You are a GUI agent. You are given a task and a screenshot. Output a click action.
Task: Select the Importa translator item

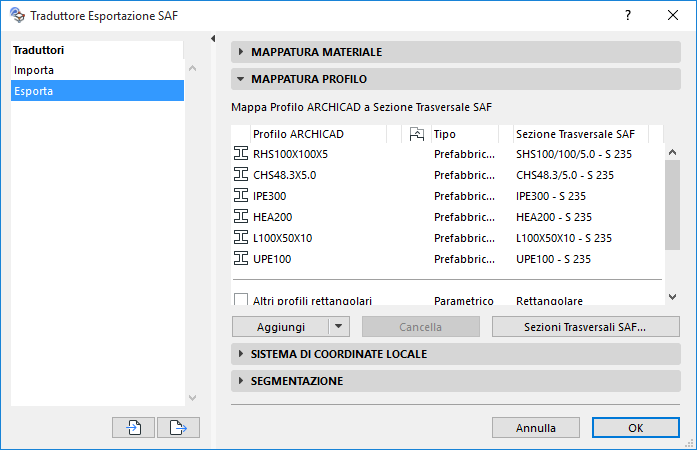pyautogui.click(x=97, y=70)
